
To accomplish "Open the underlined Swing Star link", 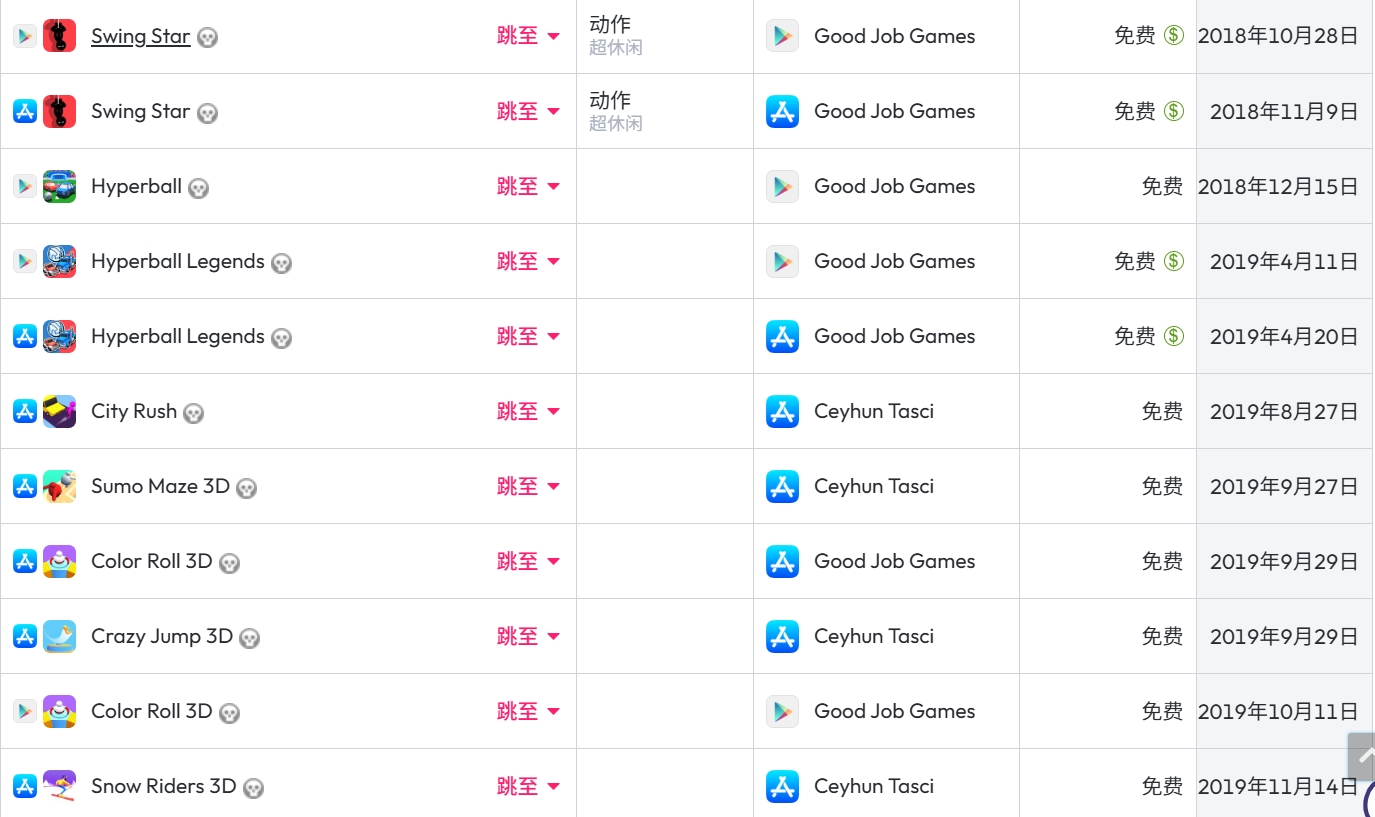I will [x=140, y=36].
